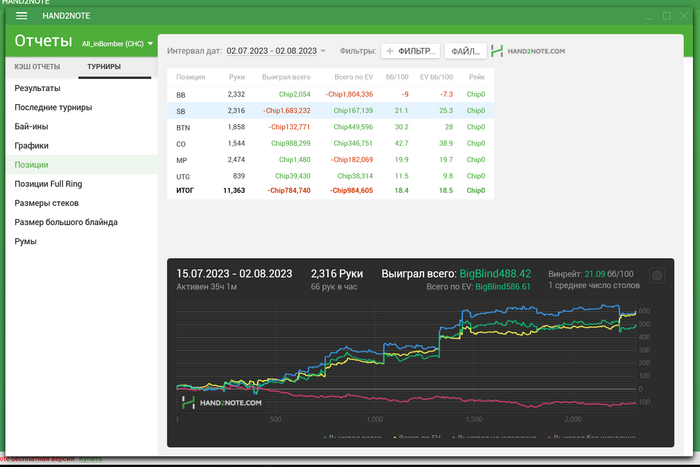Viewport: 700px width, 467px height.
Task: Sort by the Позиция column header
Action: (191, 77)
